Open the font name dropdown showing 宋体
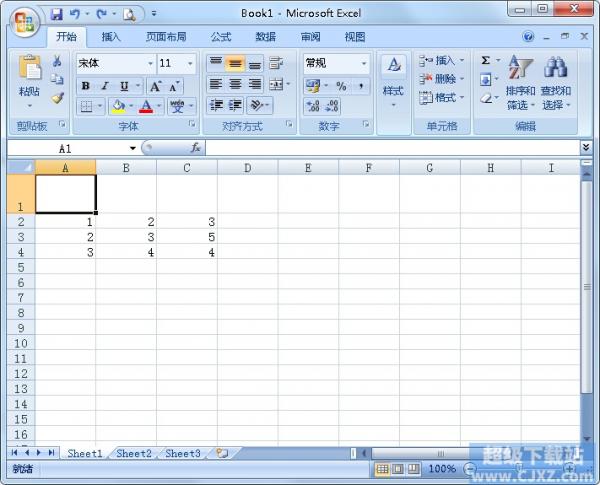The height and width of the screenshot is (485, 600). pyautogui.click(x=150, y=63)
